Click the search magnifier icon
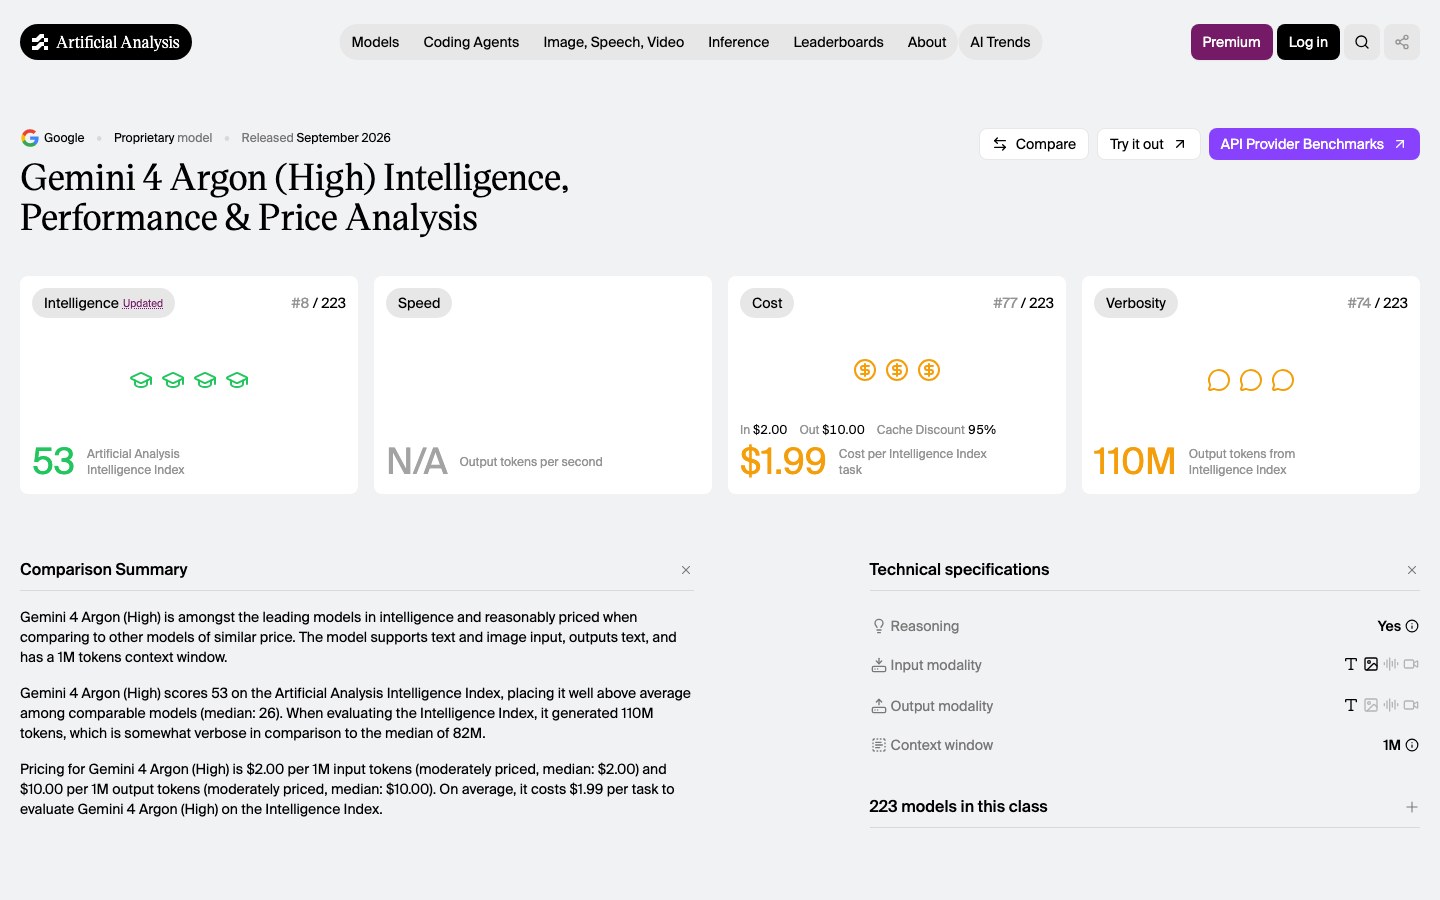The height and width of the screenshot is (900, 1440). coord(1362,42)
